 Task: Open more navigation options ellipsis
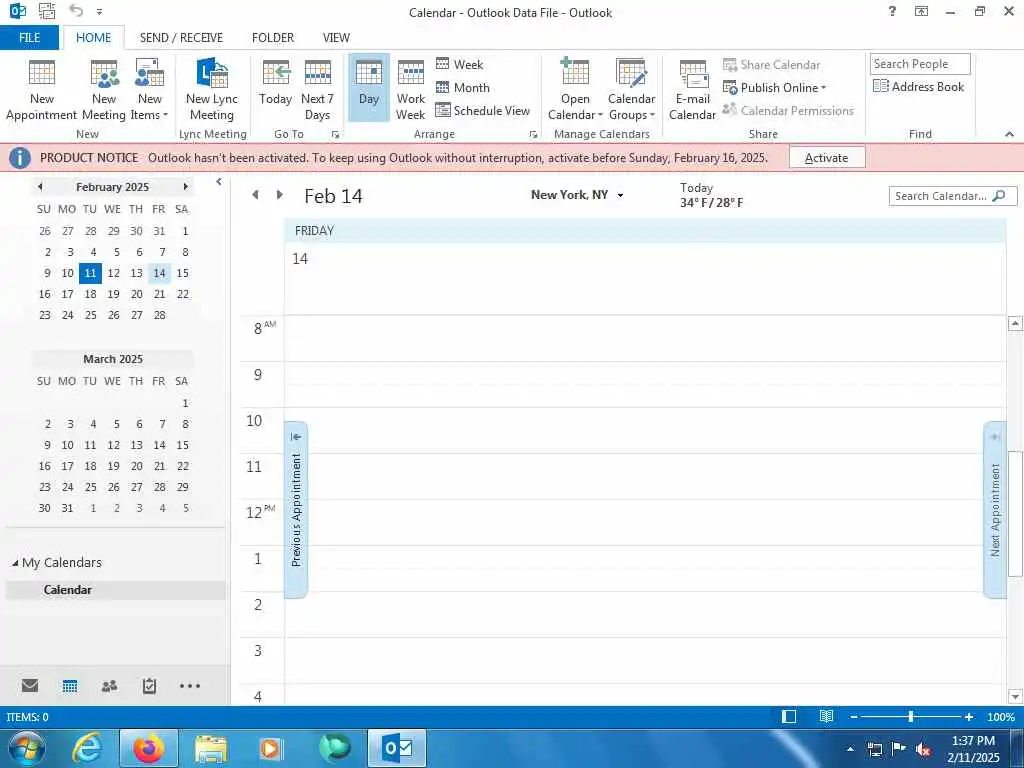tap(190, 686)
